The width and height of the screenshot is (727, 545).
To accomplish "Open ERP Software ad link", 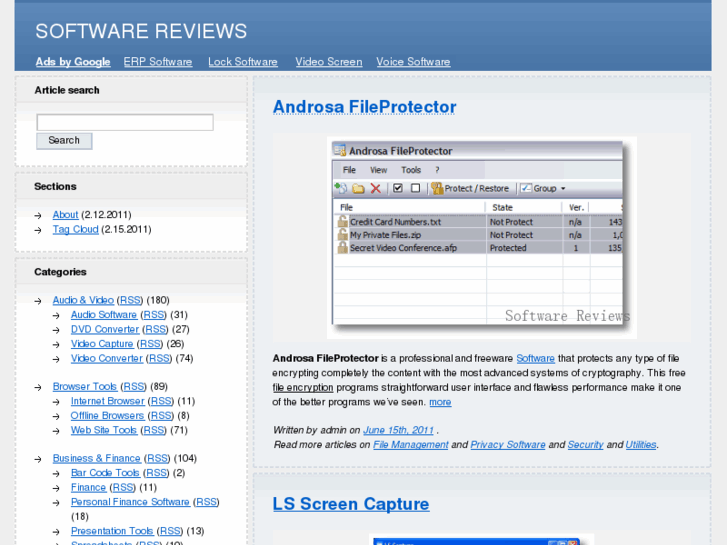I will (x=158, y=62).
